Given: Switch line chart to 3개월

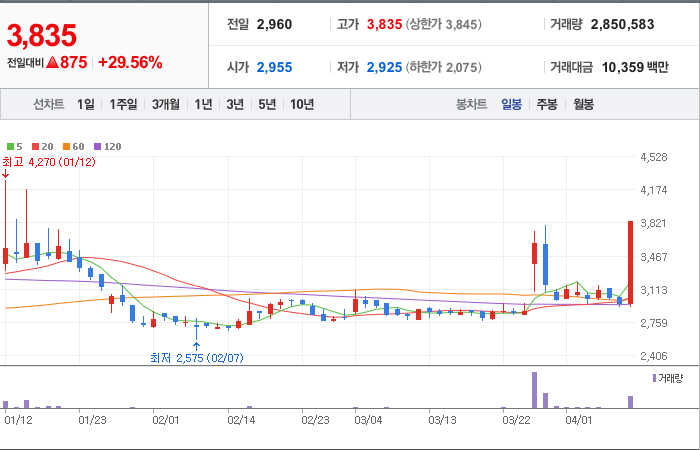Looking at the screenshot, I should click(166, 104).
